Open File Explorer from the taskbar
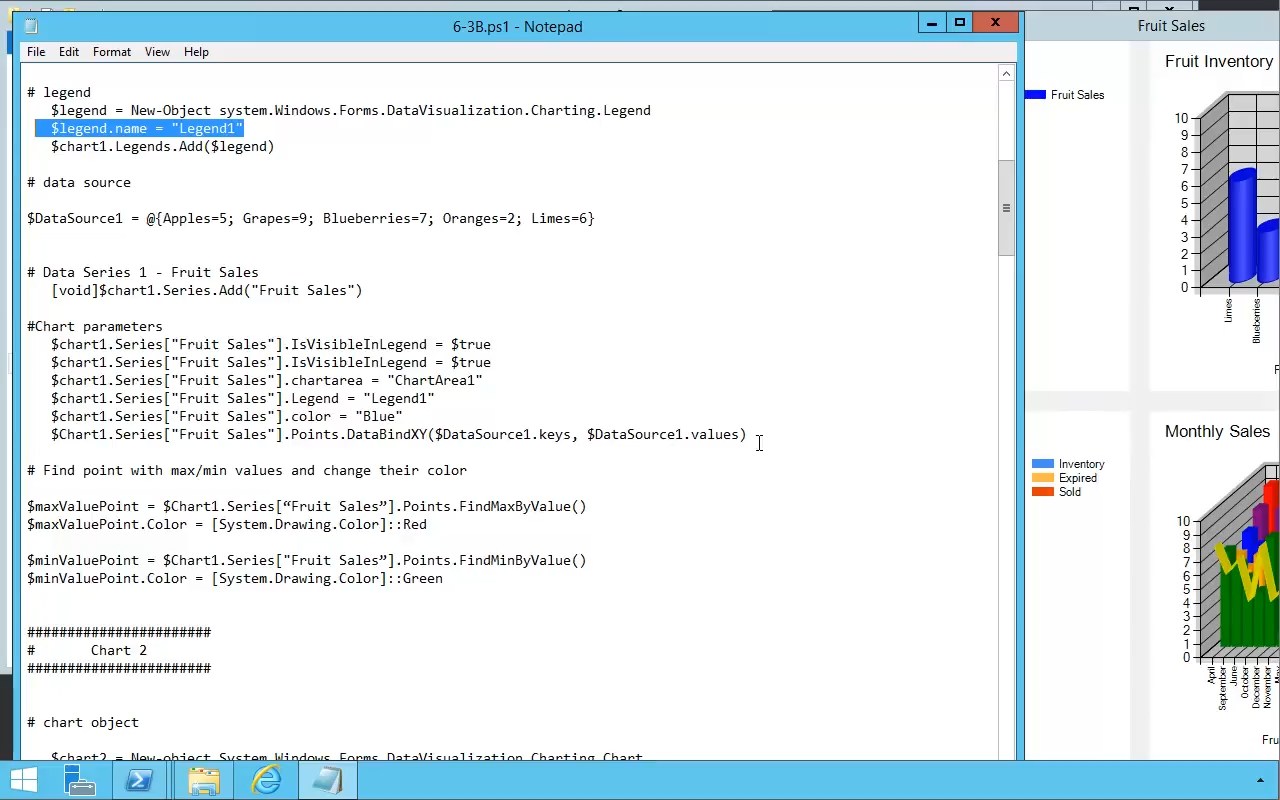This screenshot has height=800, width=1280. 203,780
